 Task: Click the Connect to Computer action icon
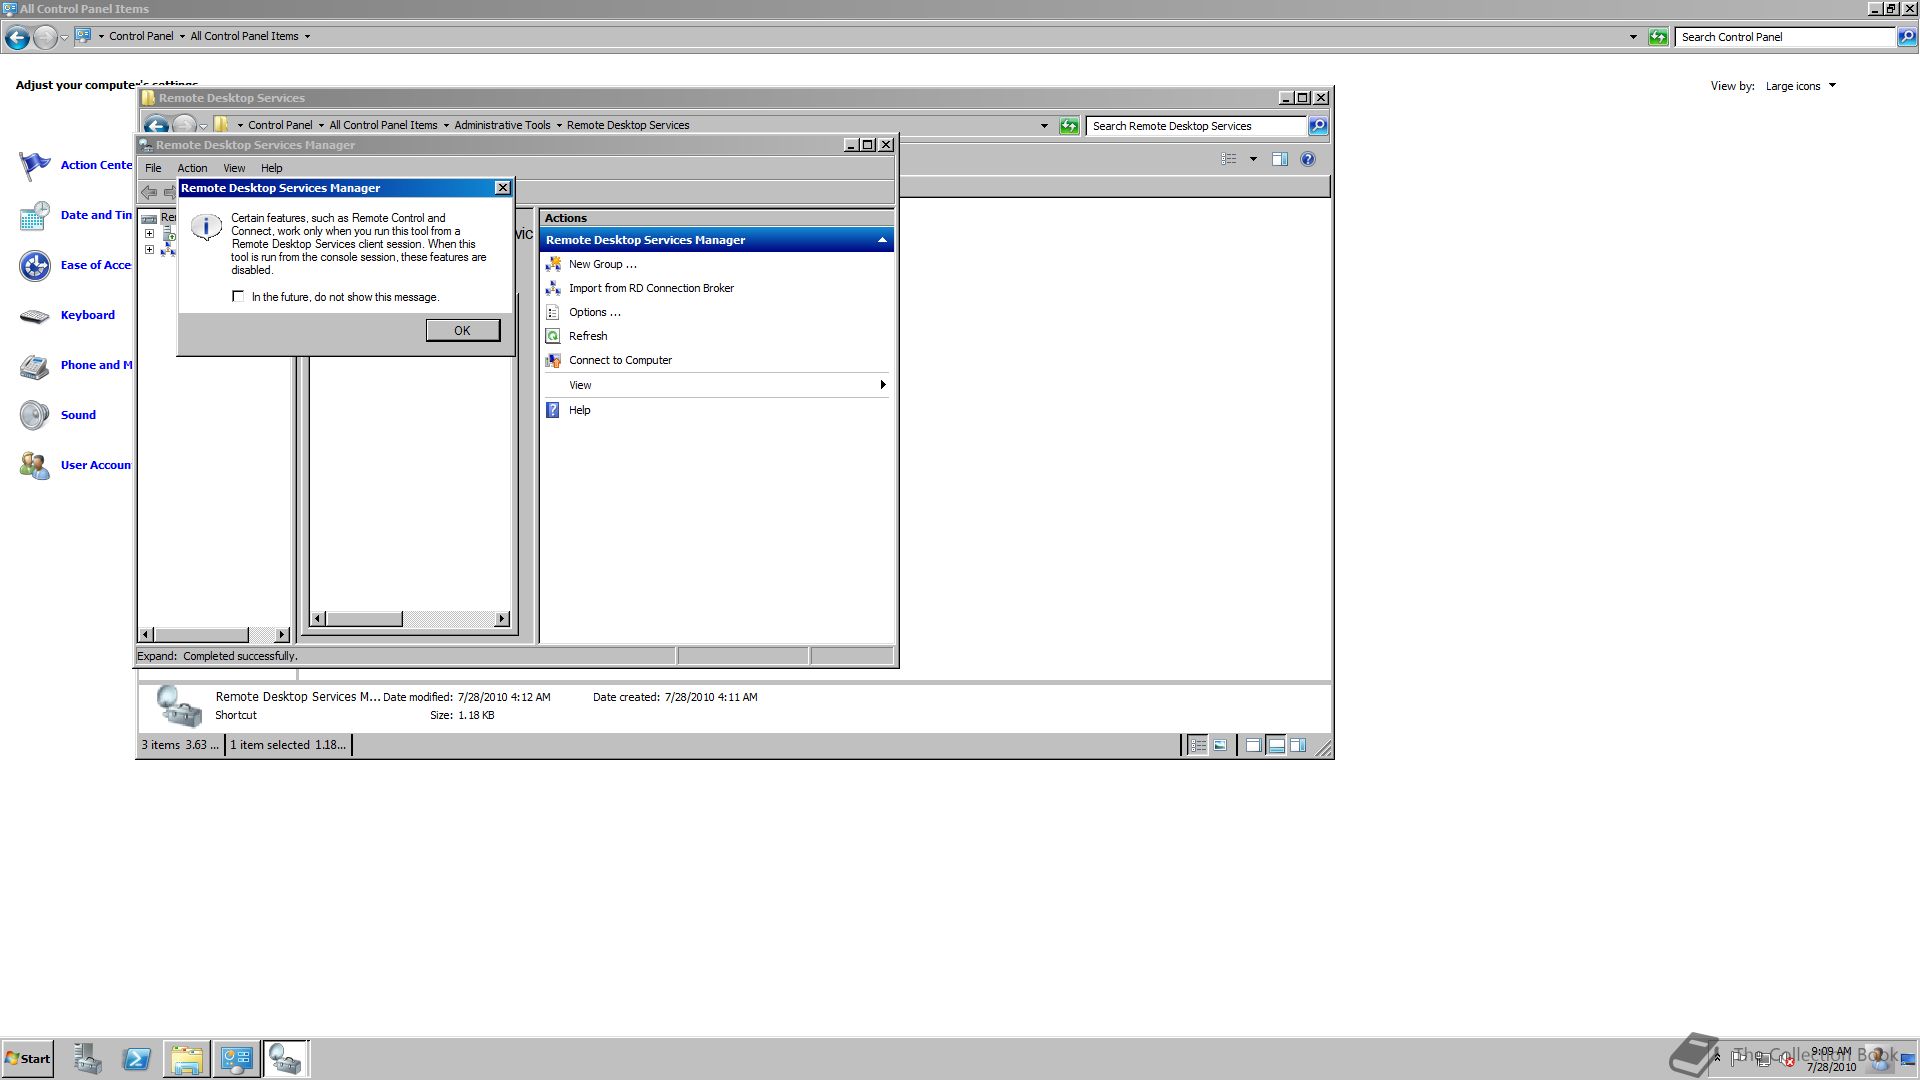click(553, 360)
